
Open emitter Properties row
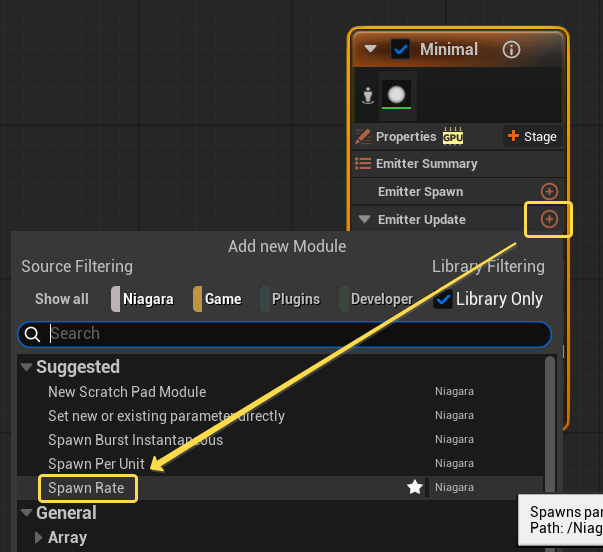pyautogui.click(x=406, y=137)
